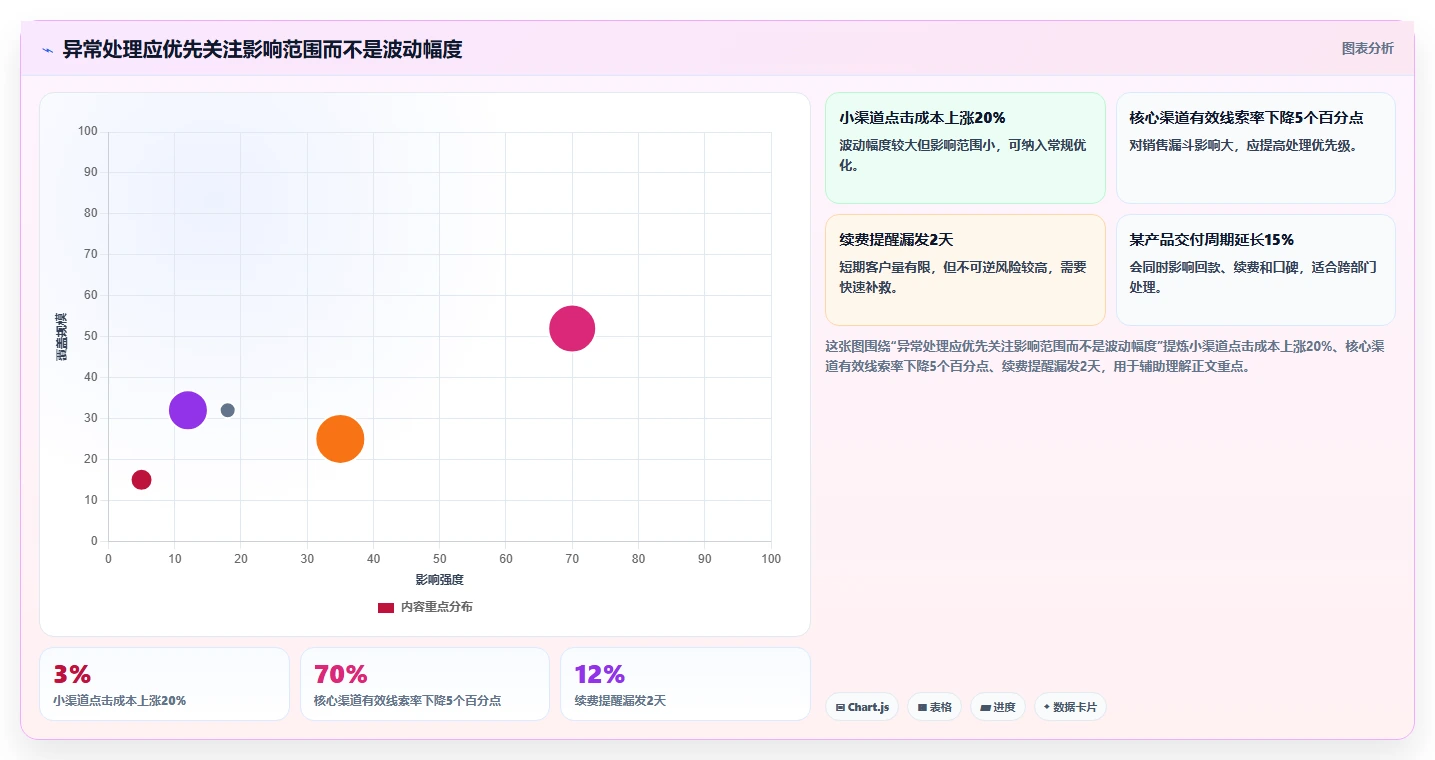The image size is (1435, 760).
Task: Click the summary paragraph starting 这张图围绕
Action: [x=1105, y=356]
